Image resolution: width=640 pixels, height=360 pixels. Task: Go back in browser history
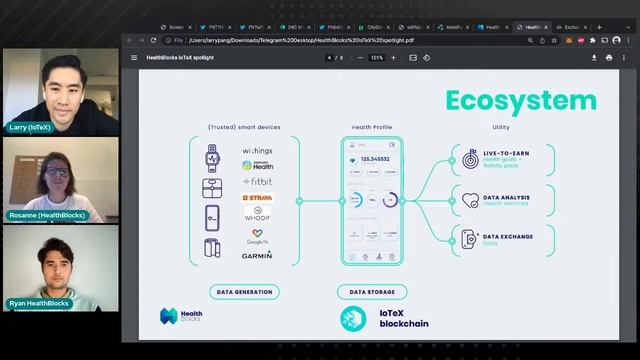click(x=130, y=40)
